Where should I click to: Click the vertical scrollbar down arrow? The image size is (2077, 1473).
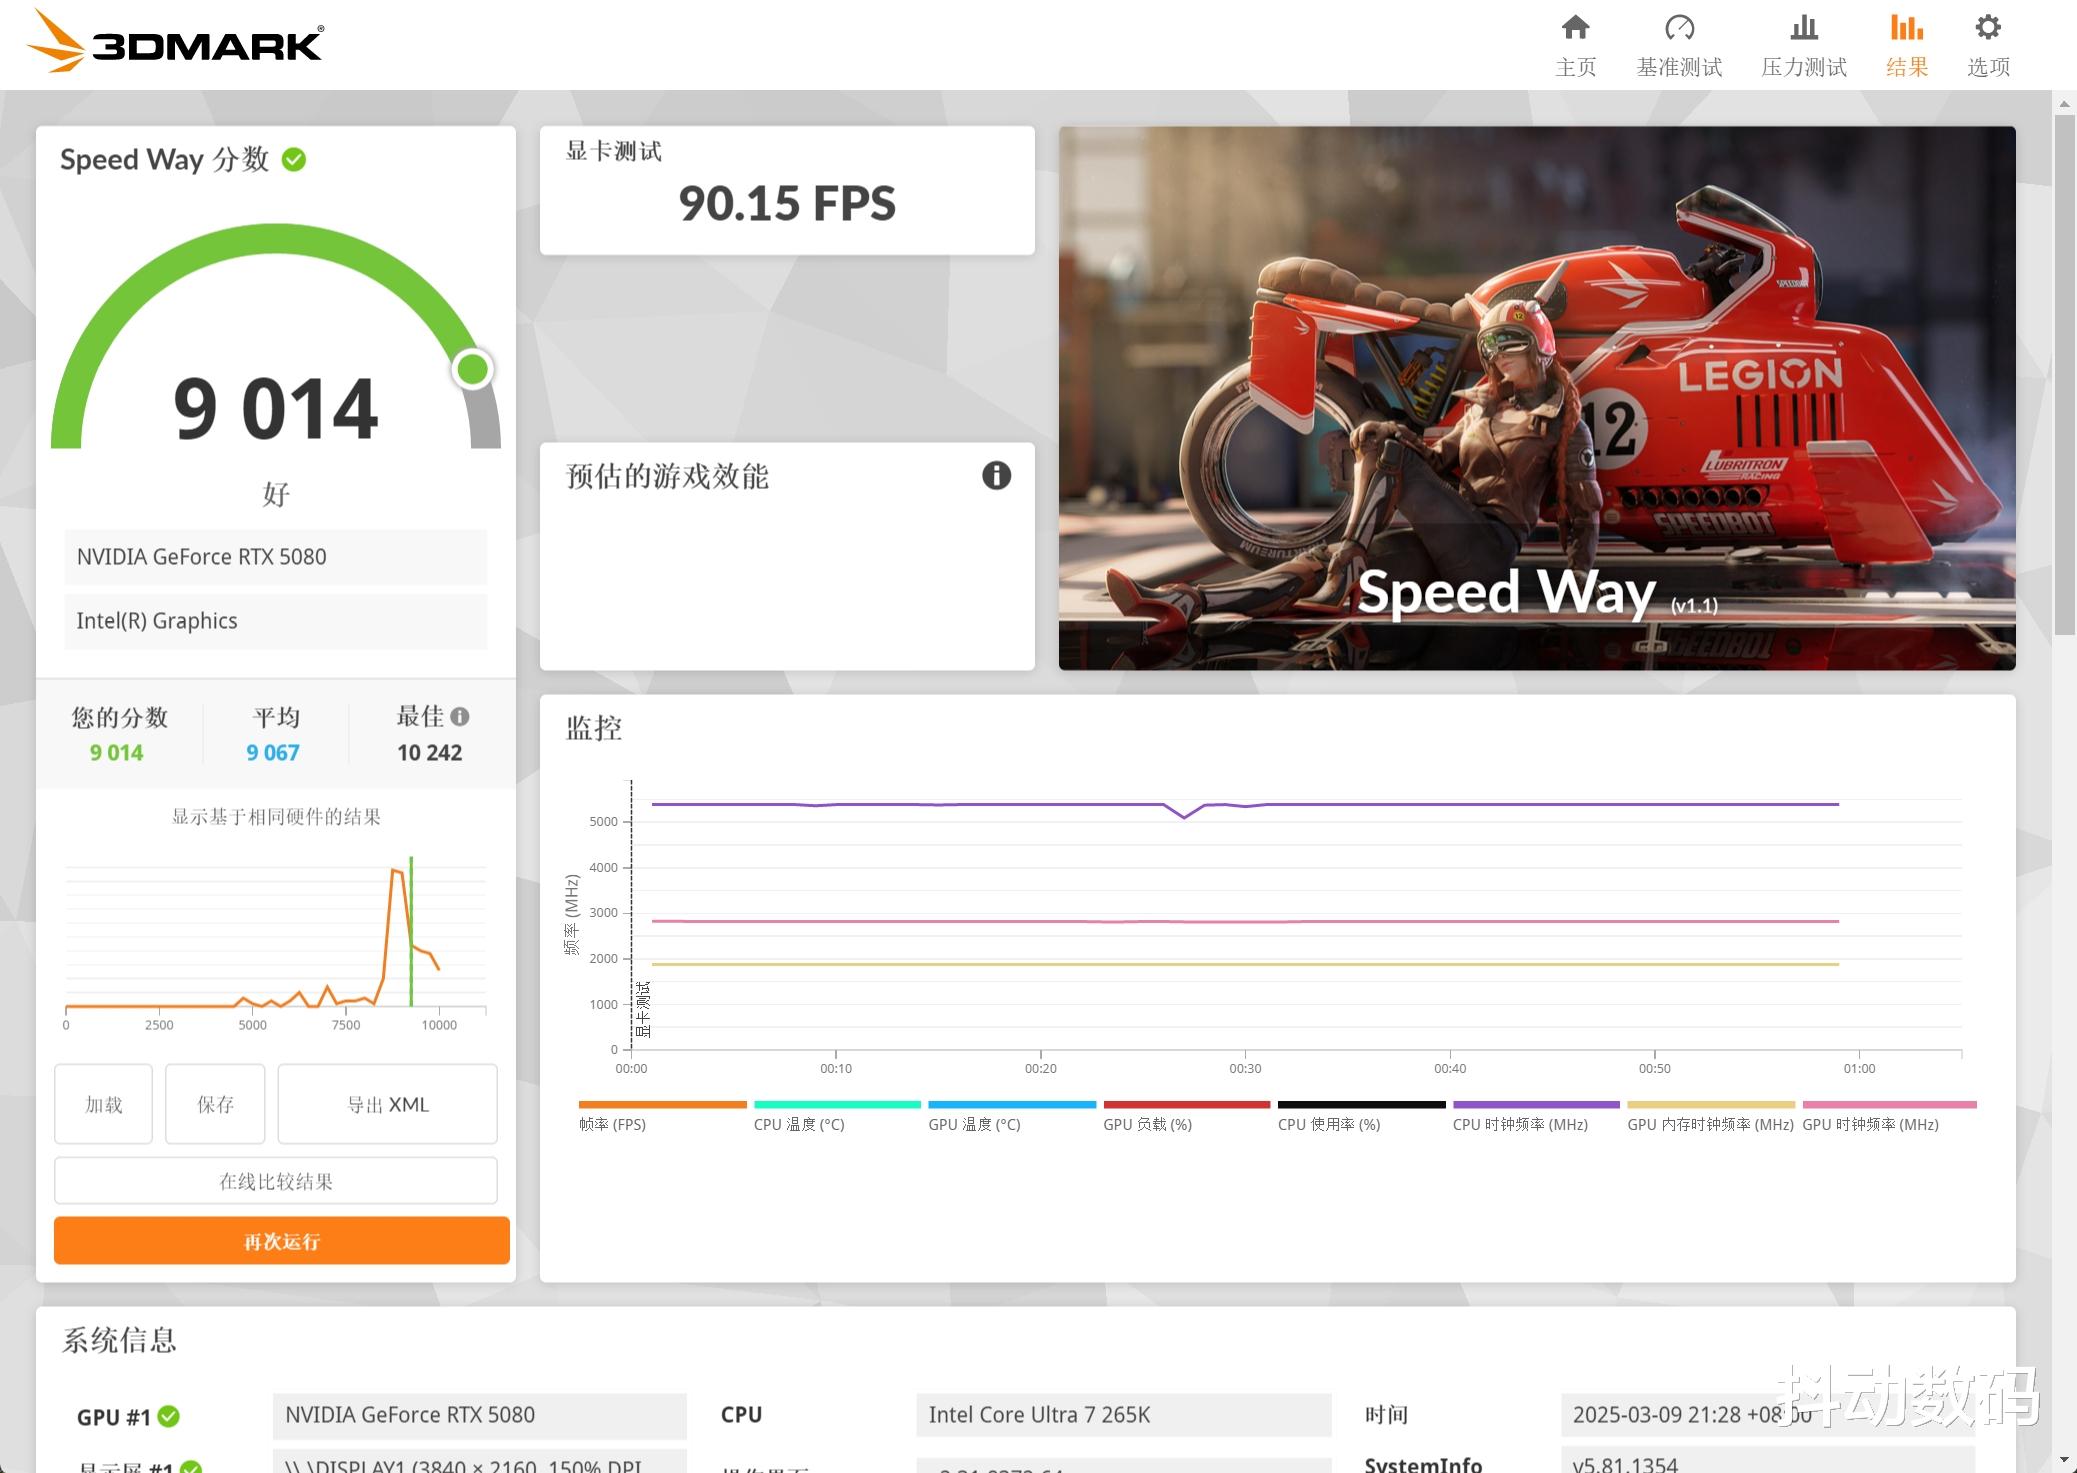pyautogui.click(x=2065, y=1461)
